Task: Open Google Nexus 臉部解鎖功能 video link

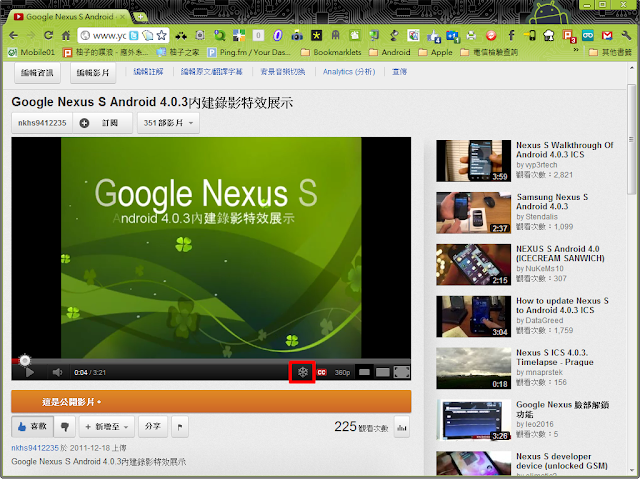Action: click(562, 409)
